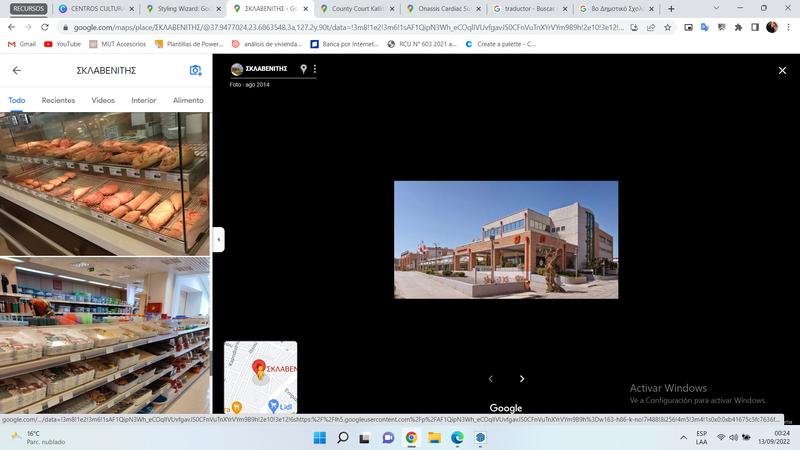Open YouTube bookmark
Image resolution: width=800 pixels, height=450 pixels.
pyautogui.click(x=62, y=44)
